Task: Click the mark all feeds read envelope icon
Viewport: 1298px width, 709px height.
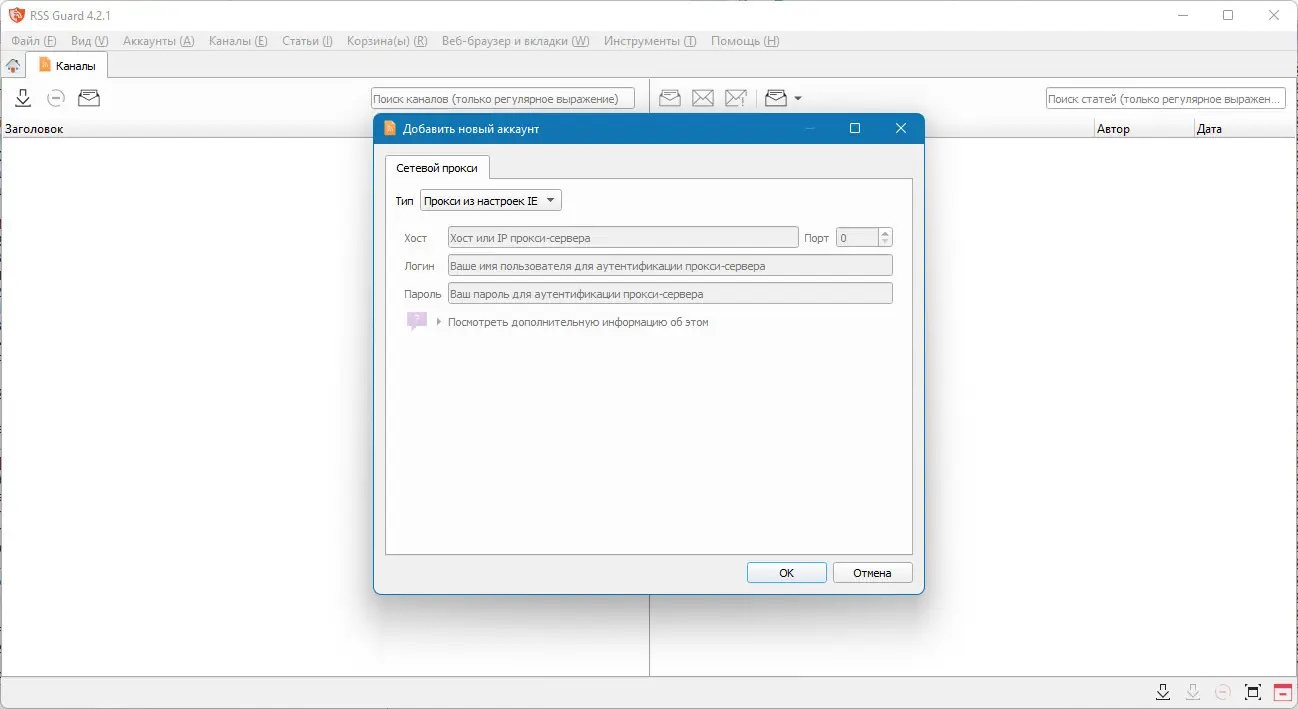Action: (89, 98)
